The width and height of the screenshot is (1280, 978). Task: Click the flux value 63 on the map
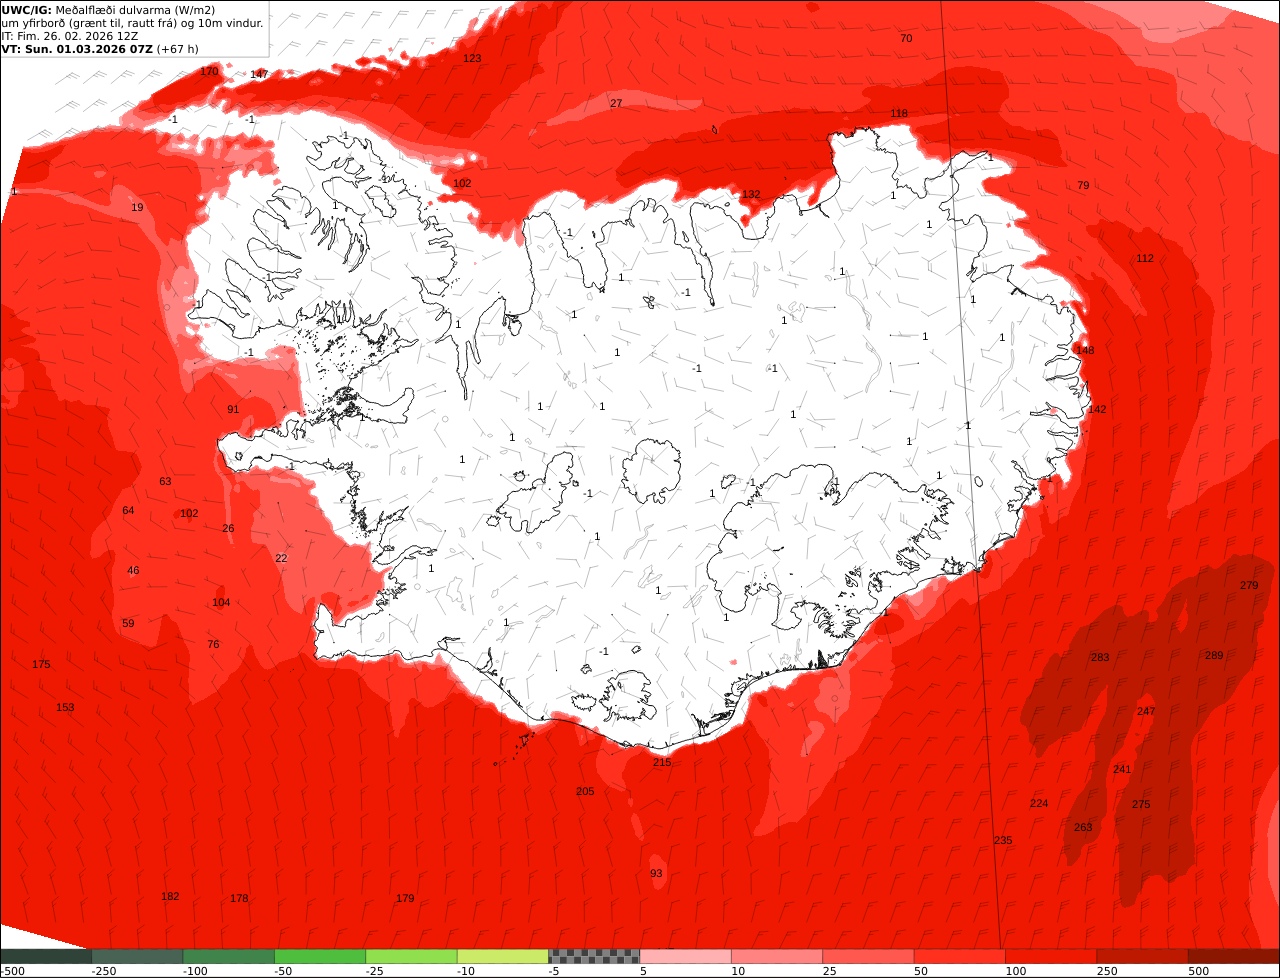coord(165,482)
